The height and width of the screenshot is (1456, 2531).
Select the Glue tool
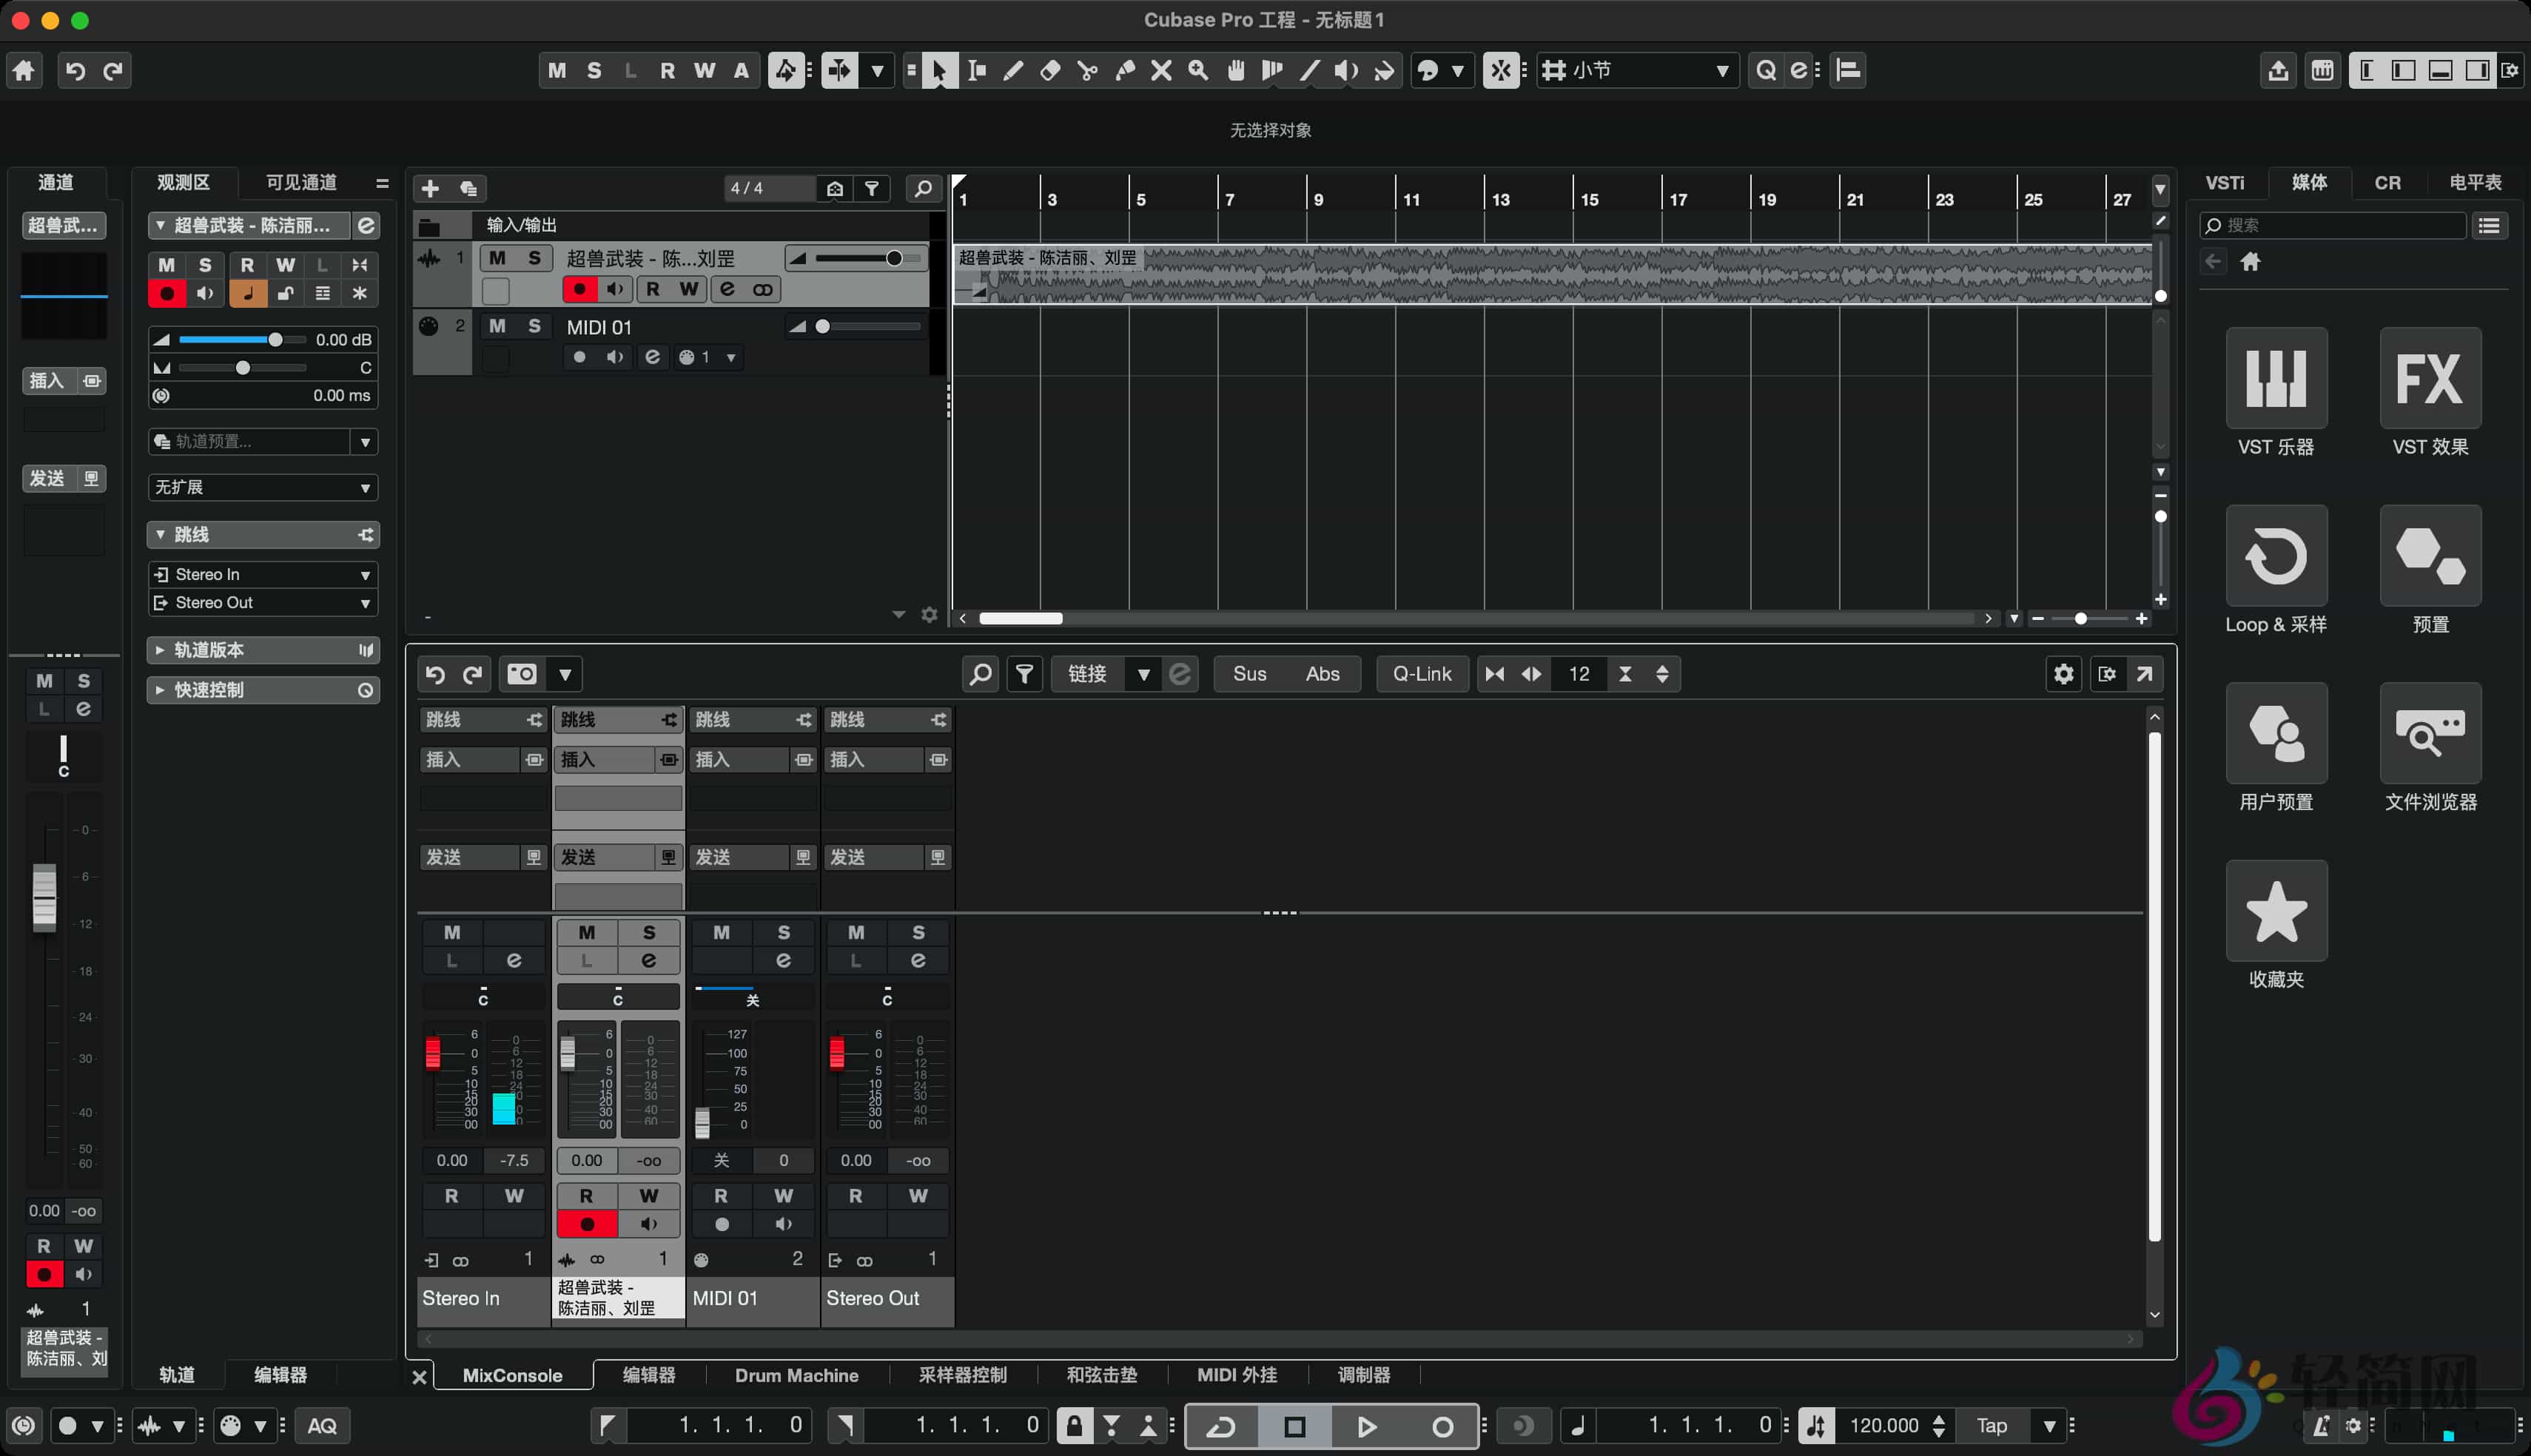(x=1126, y=70)
